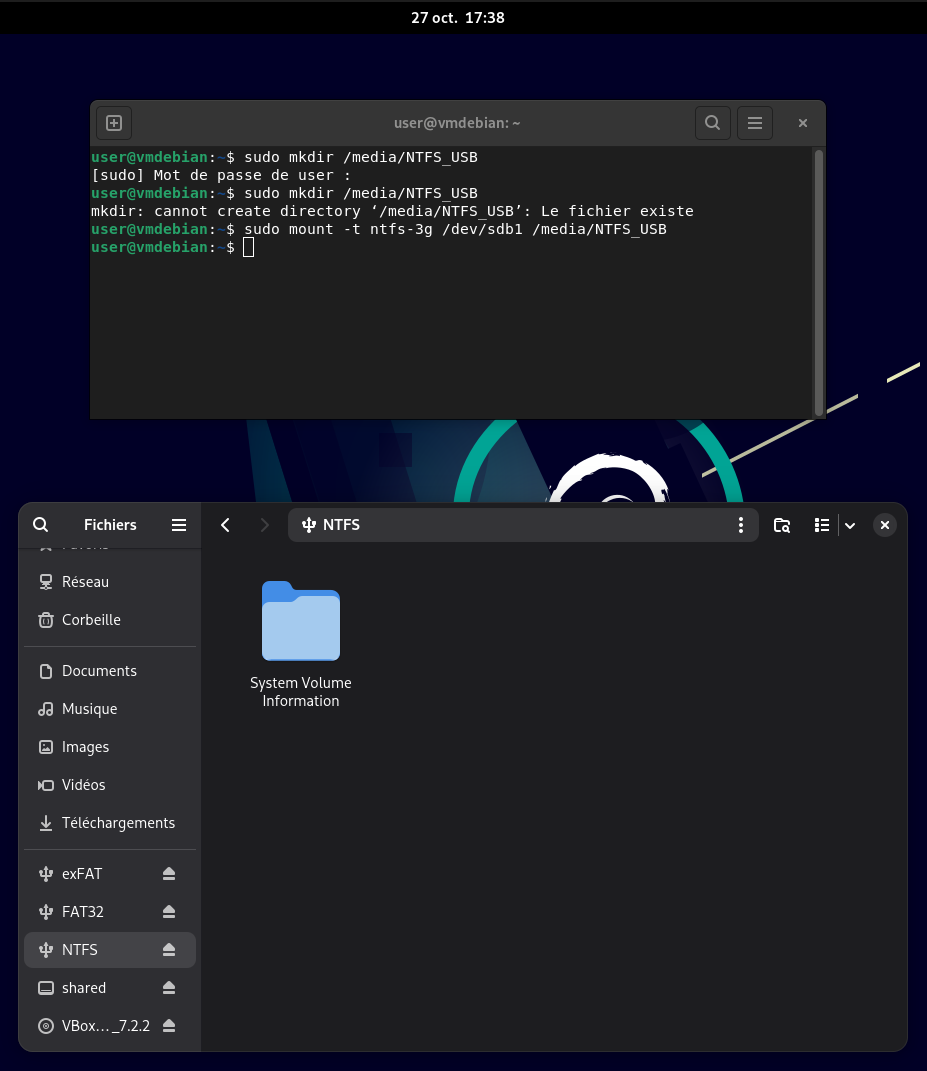The image size is (927, 1071).
Task: Eject the VBox disc image
Action: [169, 1026]
